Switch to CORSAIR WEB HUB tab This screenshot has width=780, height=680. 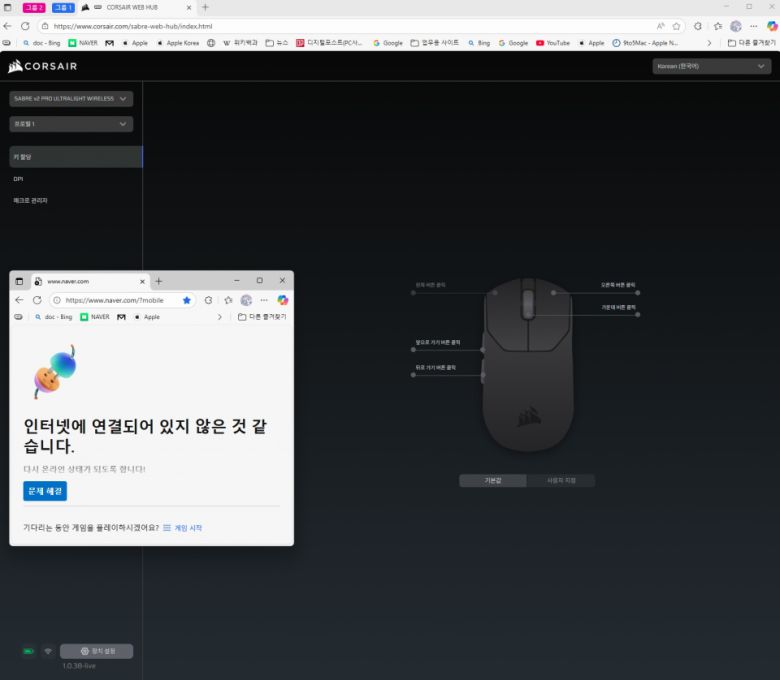(137, 7)
